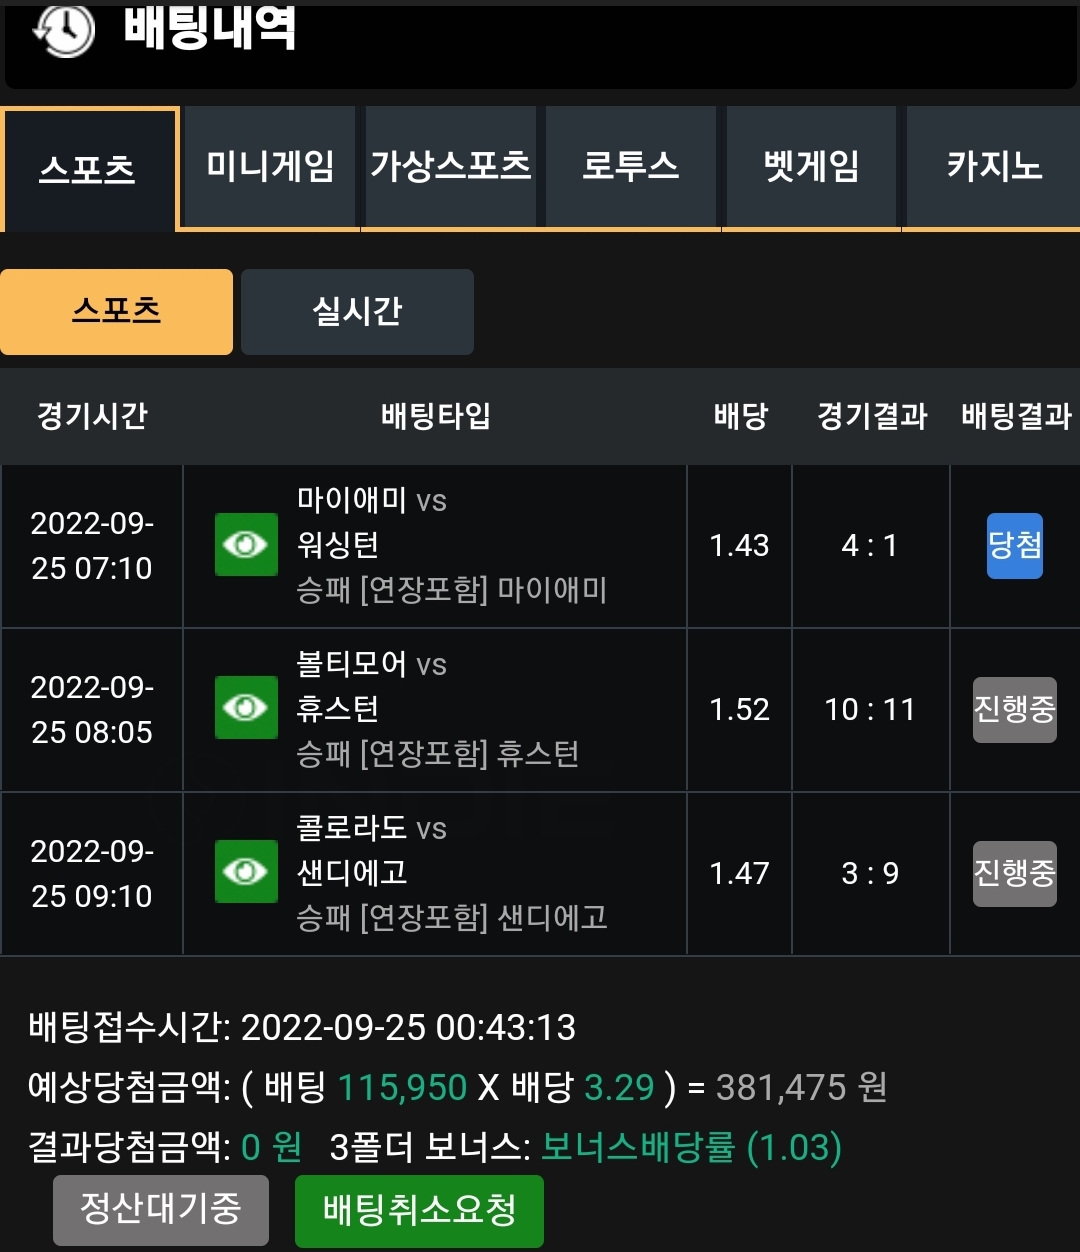
Task: Click 진행중 badge for 볼티모어 match
Action: pos(1015,710)
